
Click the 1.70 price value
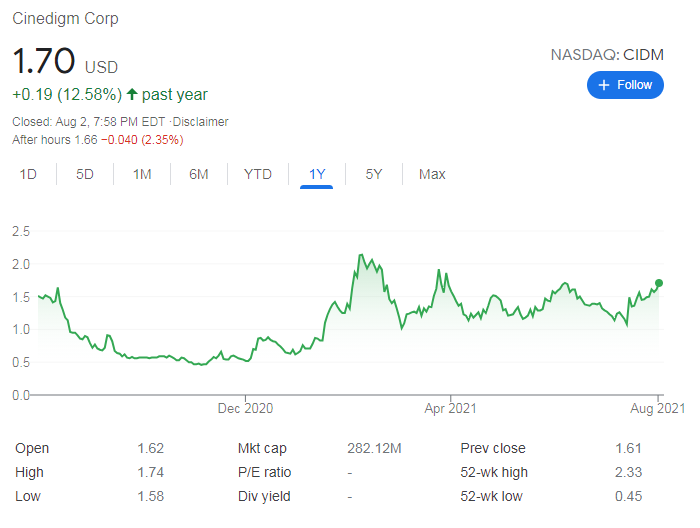(x=44, y=61)
